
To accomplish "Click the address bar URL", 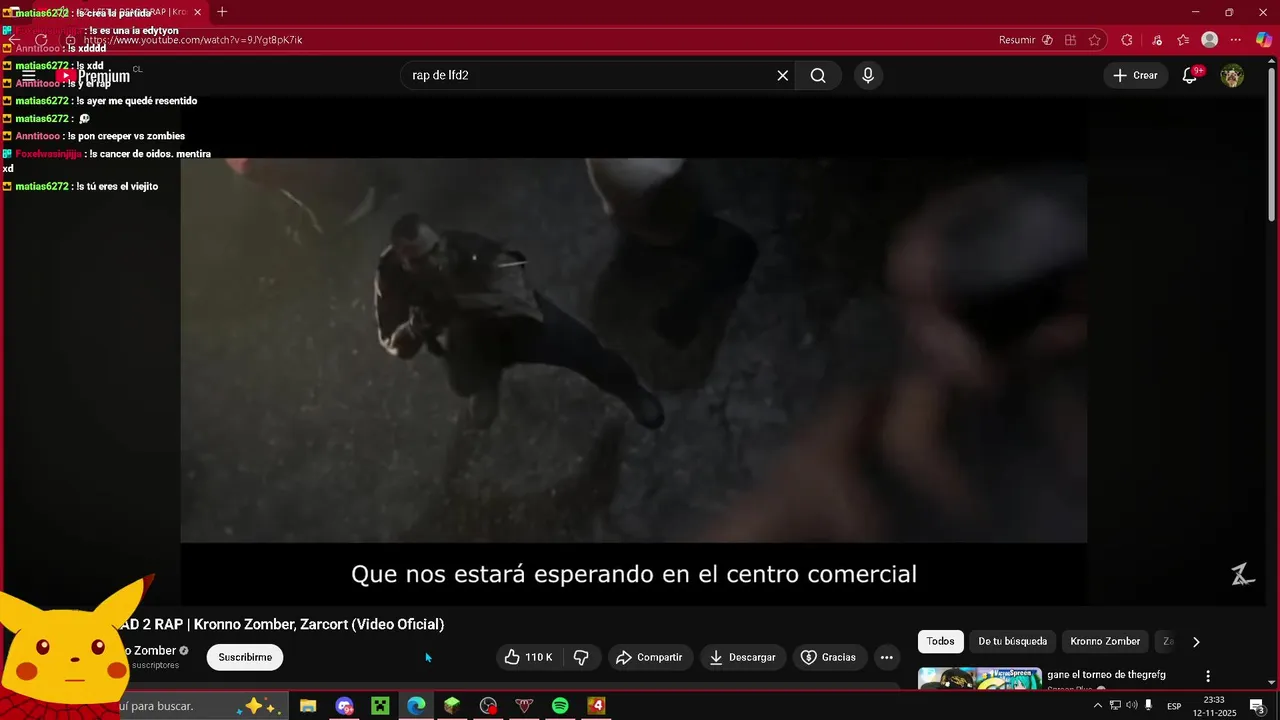I will click(193, 40).
